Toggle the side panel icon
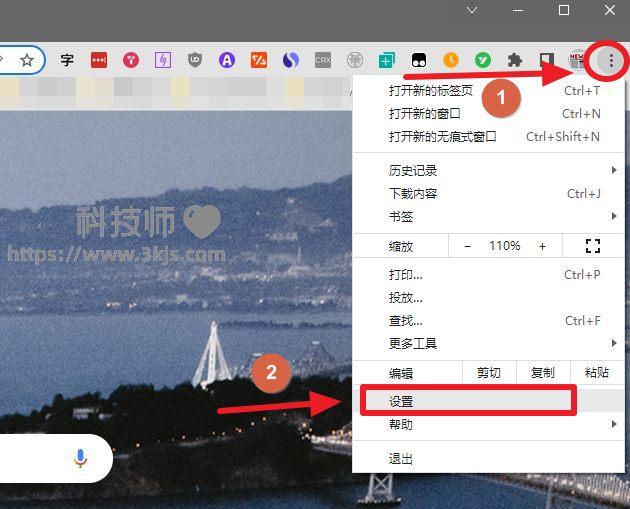The height and width of the screenshot is (509, 630). pos(547,60)
